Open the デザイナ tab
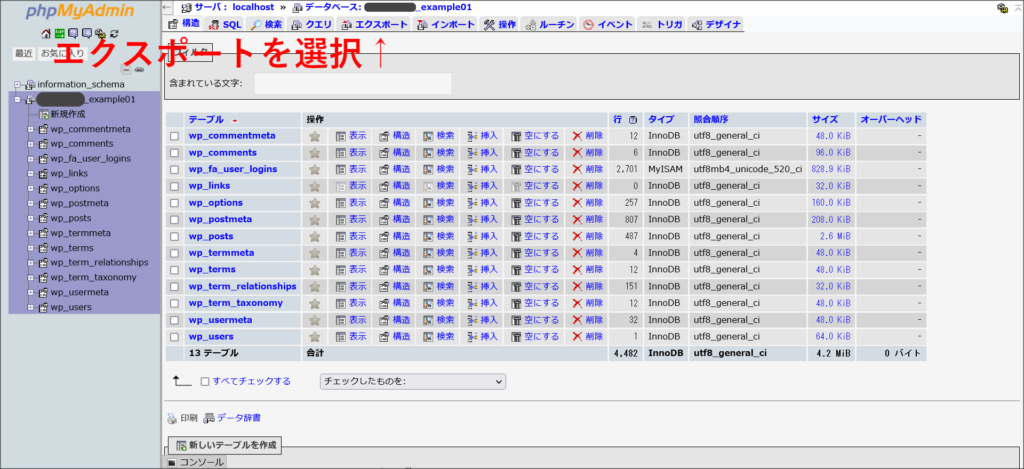Viewport: 1024px width, 469px height. coord(716,24)
